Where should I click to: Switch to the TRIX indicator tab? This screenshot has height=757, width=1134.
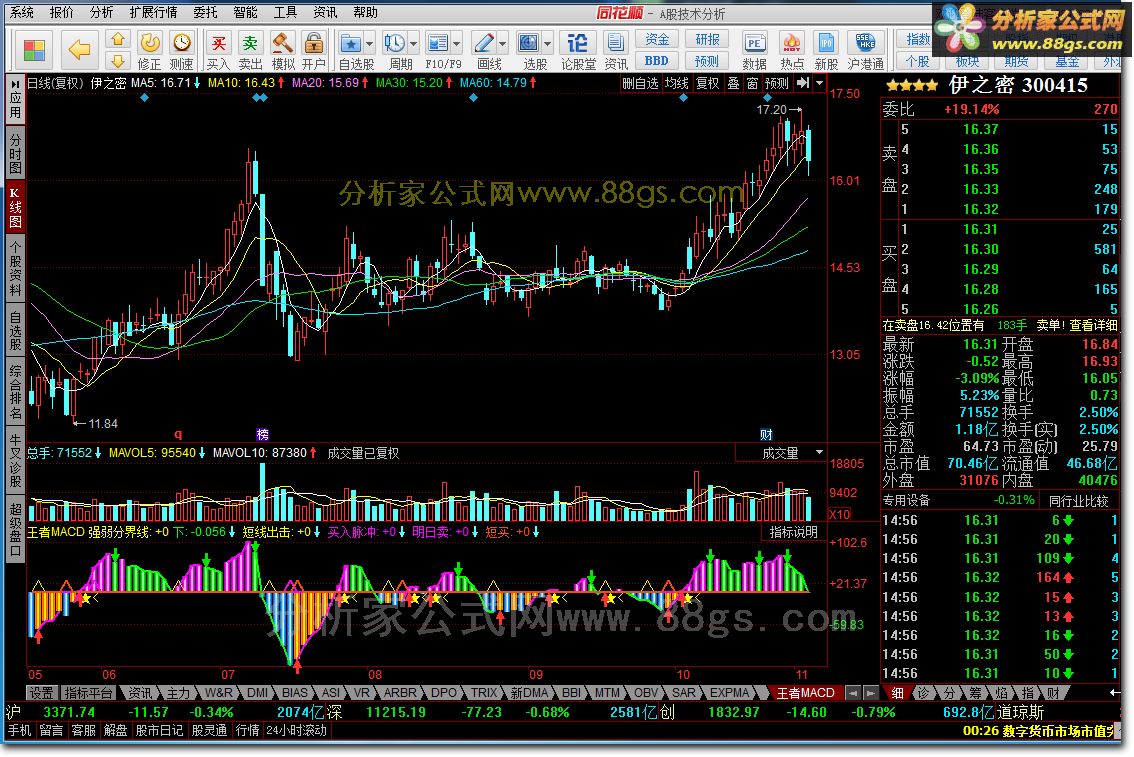(x=484, y=693)
